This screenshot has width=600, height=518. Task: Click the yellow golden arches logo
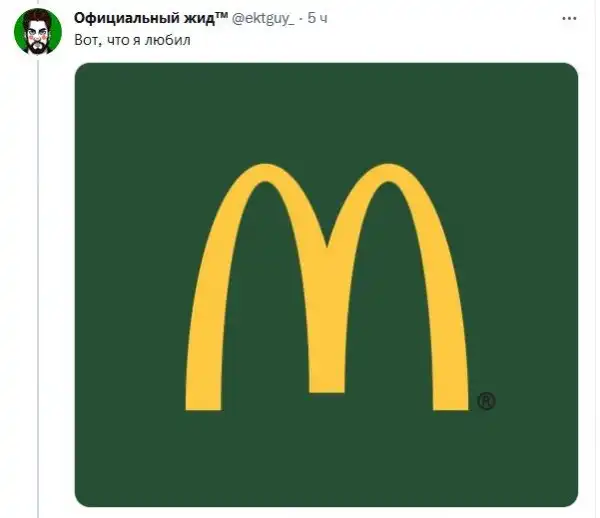327,287
